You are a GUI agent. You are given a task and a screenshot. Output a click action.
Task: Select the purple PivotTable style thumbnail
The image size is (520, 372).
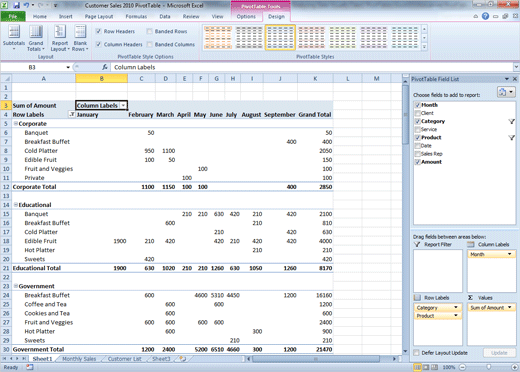373,37
